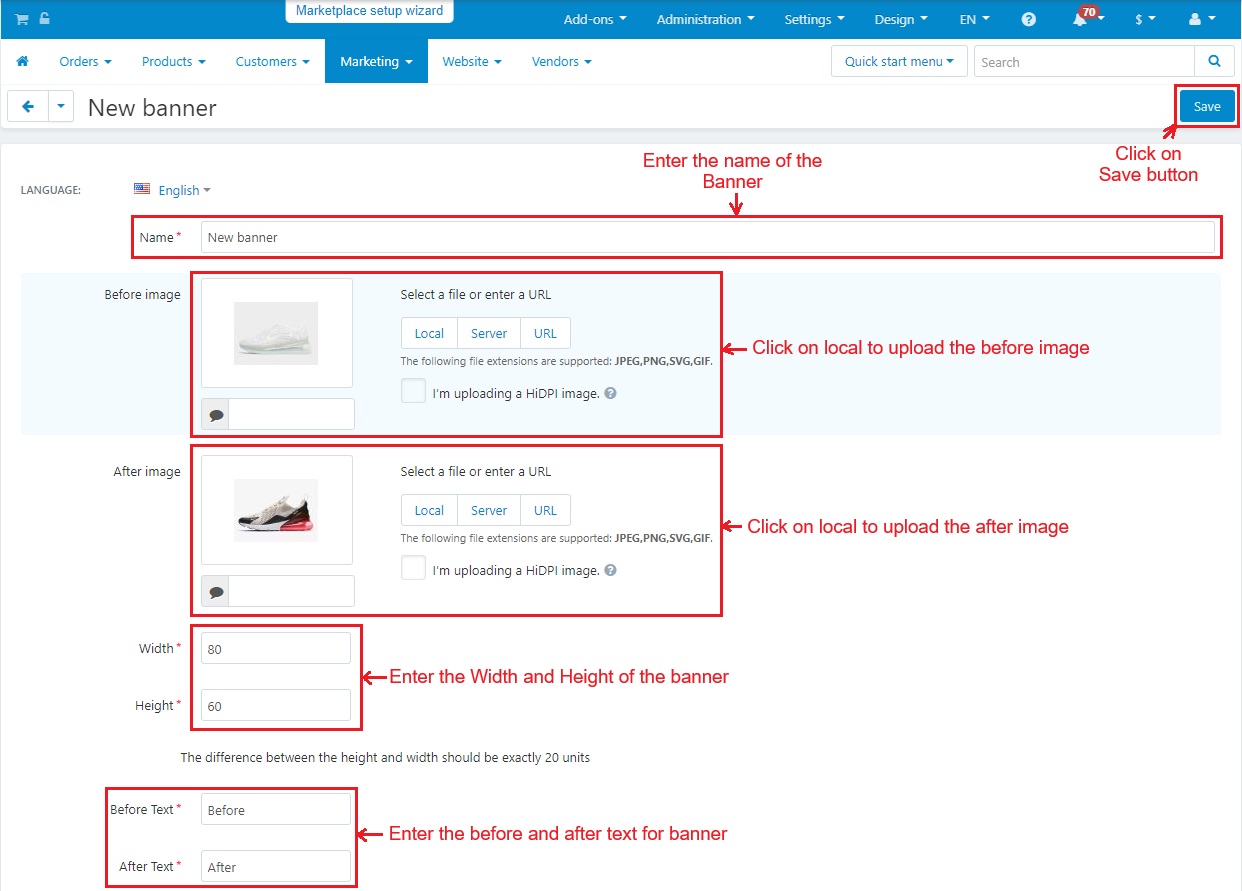Open the Products menu

click(x=173, y=61)
